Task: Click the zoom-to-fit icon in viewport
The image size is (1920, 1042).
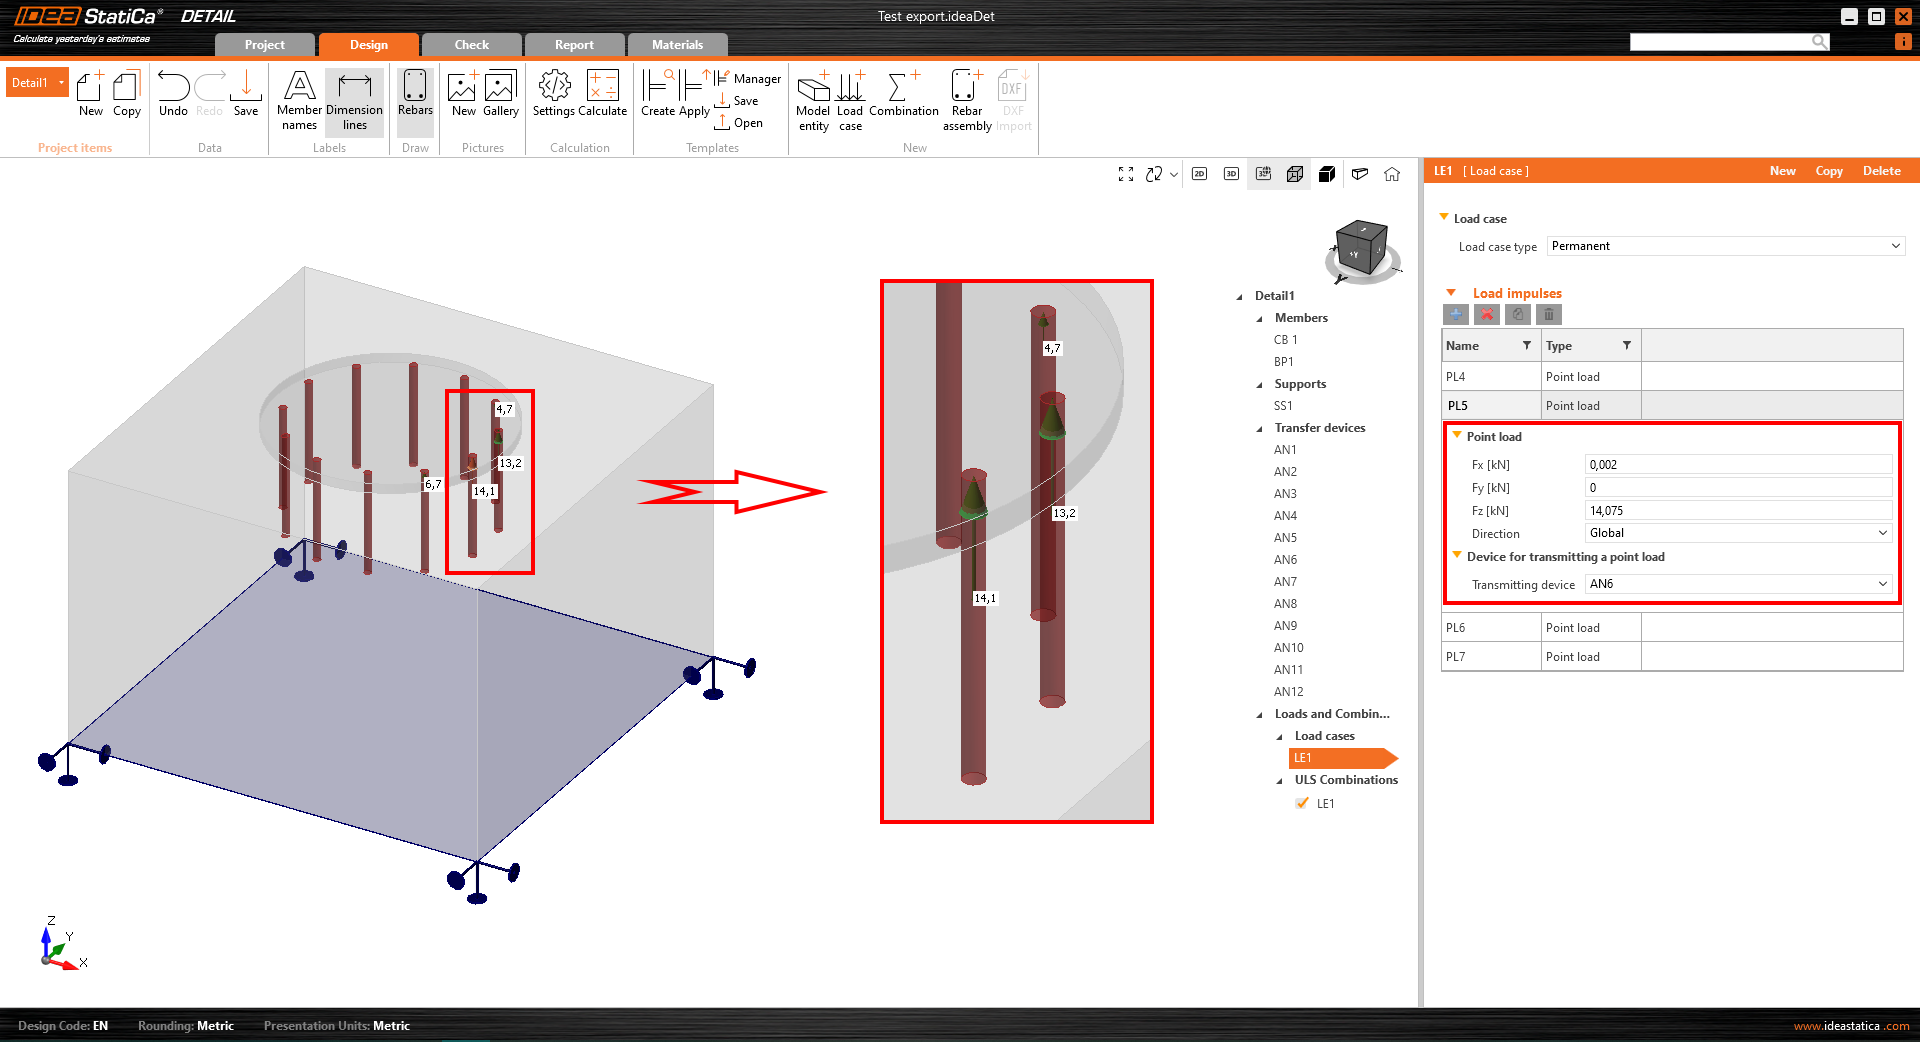Action: (1126, 174)
